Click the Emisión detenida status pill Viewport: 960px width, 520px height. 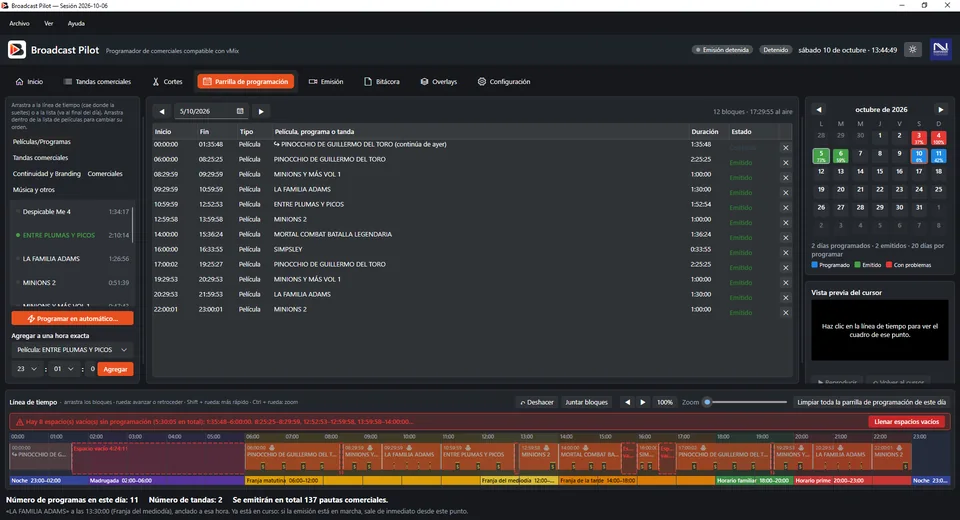point(722,50)
